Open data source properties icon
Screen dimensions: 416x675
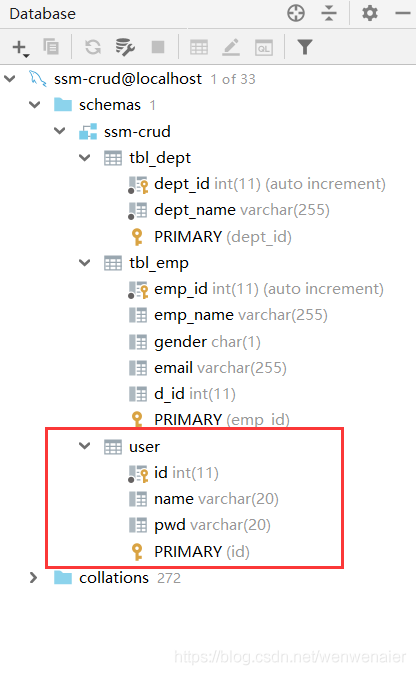[125, 47]
